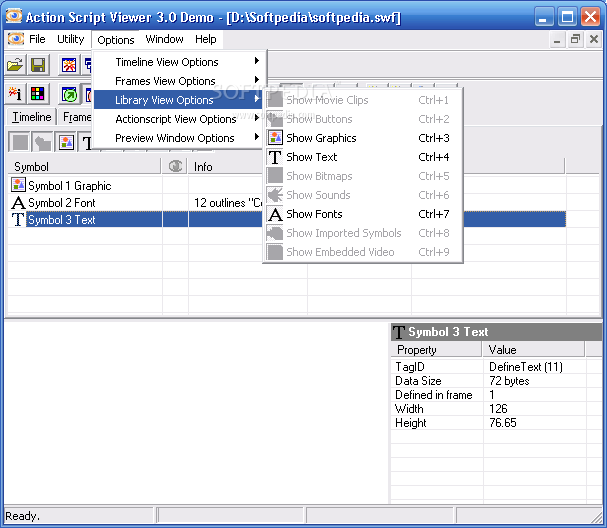607x528 pixels.
Task: Click the 'T' icon of Symbol 3 Text row
Action: 18,219
